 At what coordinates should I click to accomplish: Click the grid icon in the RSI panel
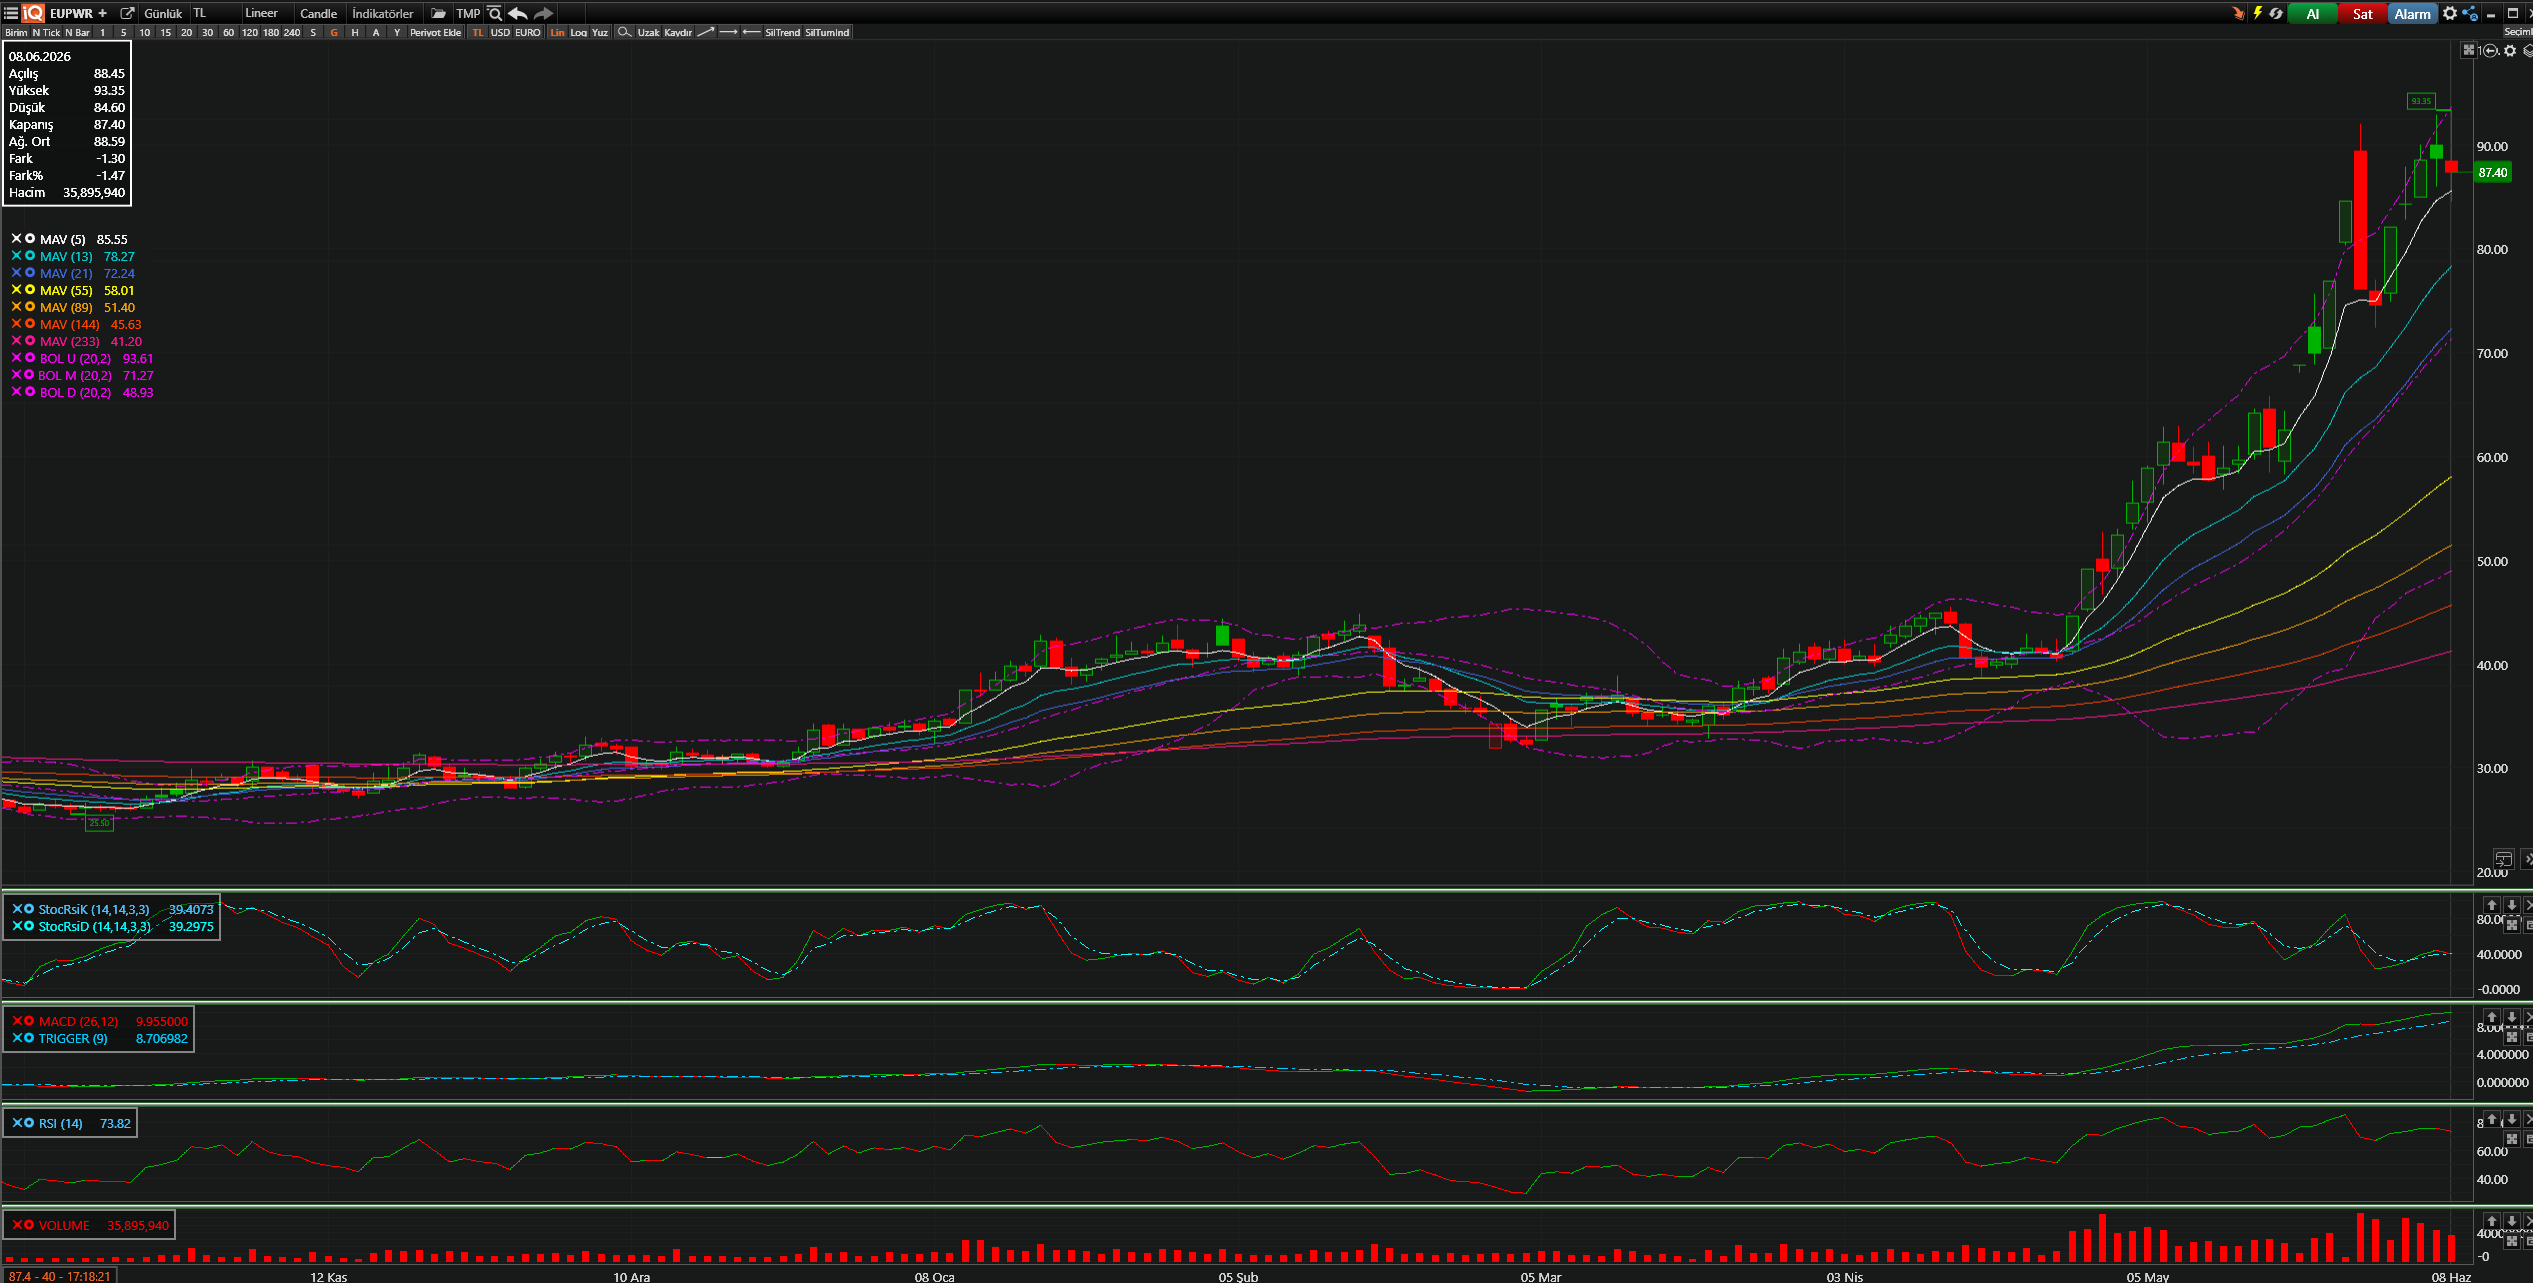2511,1139
